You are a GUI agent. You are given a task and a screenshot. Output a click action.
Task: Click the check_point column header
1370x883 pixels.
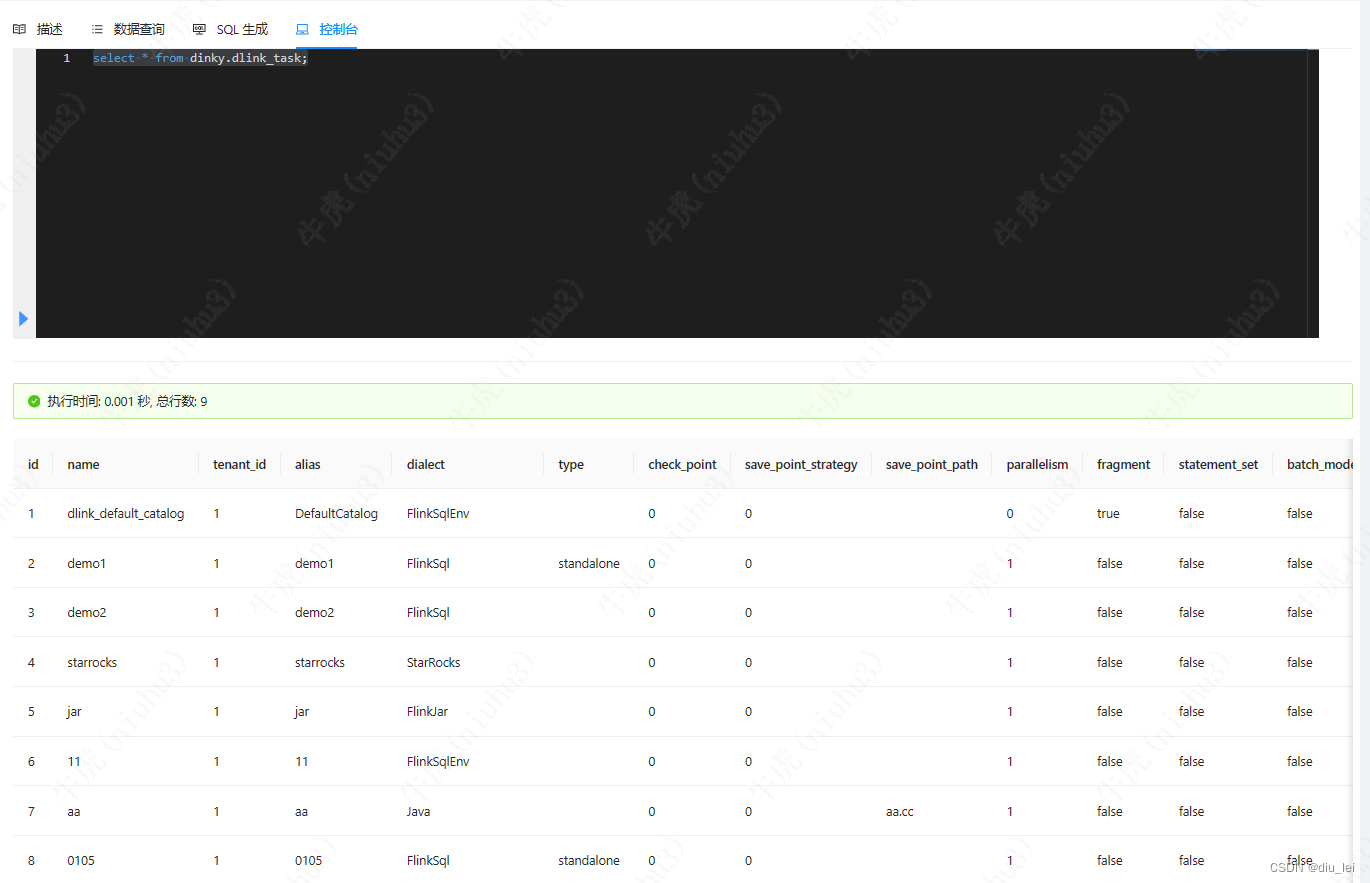pyautogui.click(x=682, y=464)
